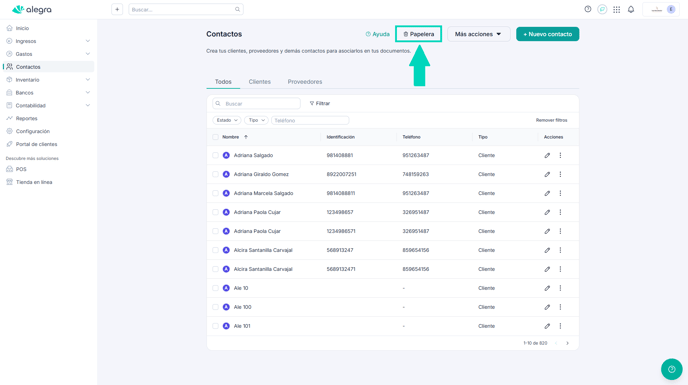This screenshot has width=688, height=385.
Task: Check the Adriana Marcela Salgado checkbox
Action: [x=215, y=193]
